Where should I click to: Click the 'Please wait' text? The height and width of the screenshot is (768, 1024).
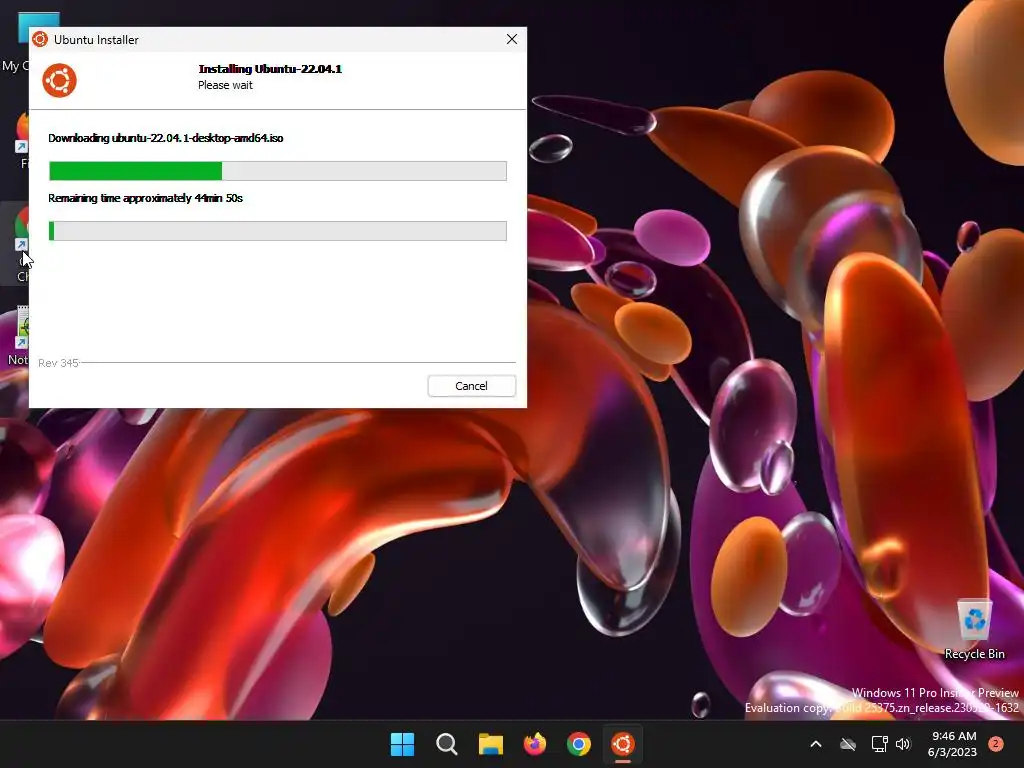click(225, 85)
